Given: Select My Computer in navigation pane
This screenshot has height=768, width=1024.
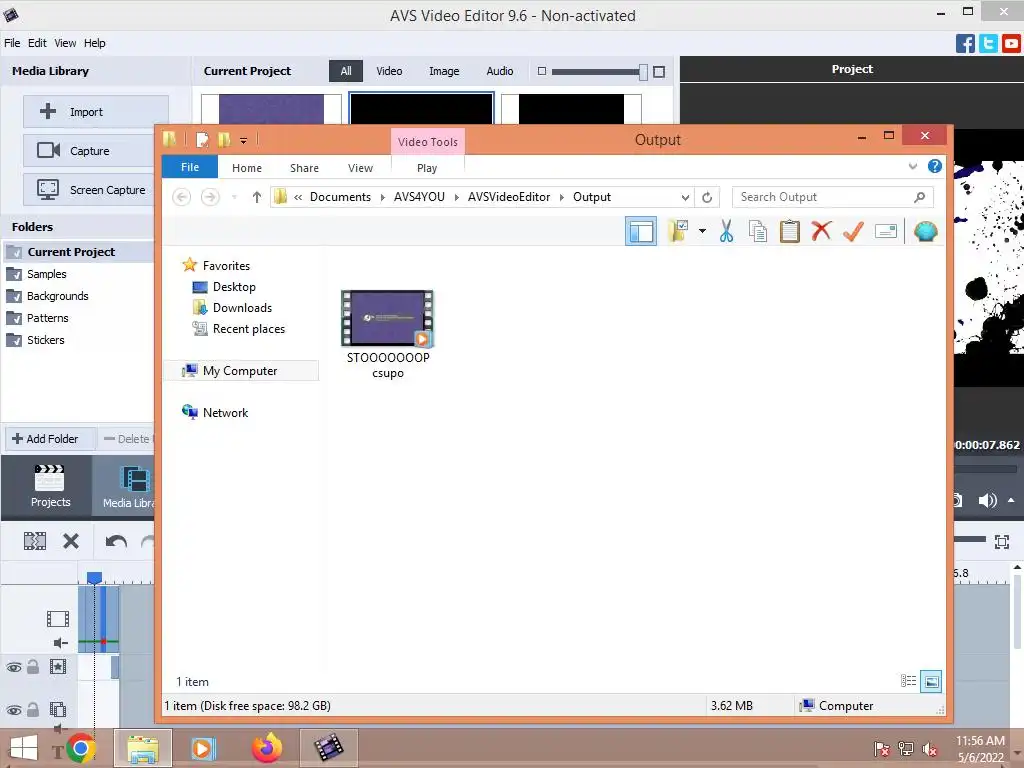Looking at the screenshot, I should click(x=240, y=371).
